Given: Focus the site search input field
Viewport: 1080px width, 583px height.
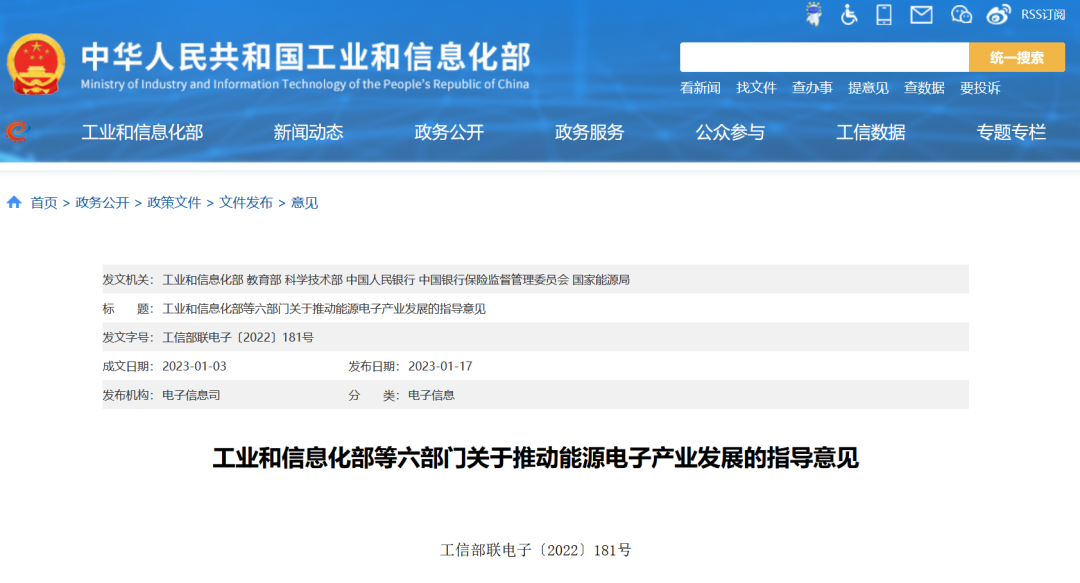Looking at the screenshot, I should coord(824,57).
